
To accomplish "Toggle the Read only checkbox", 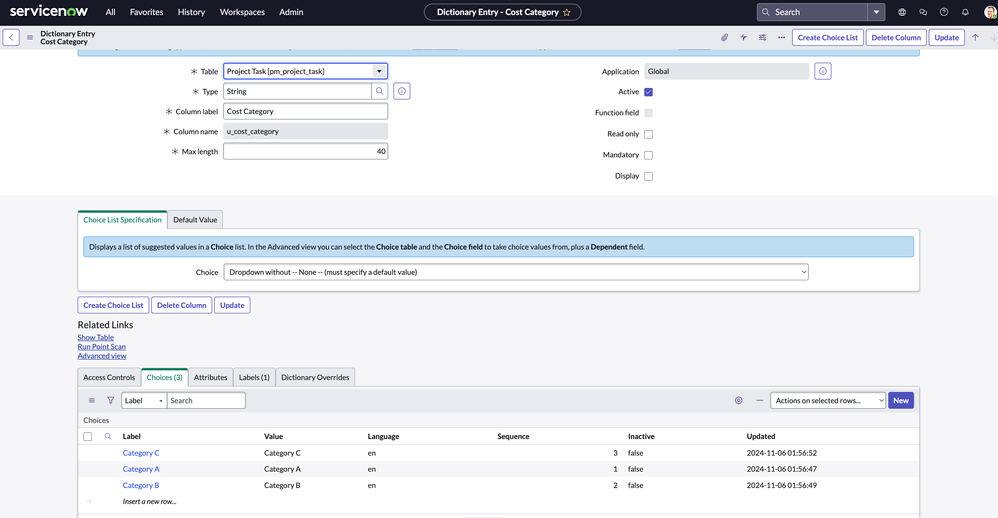I will [x=649, y=134].
